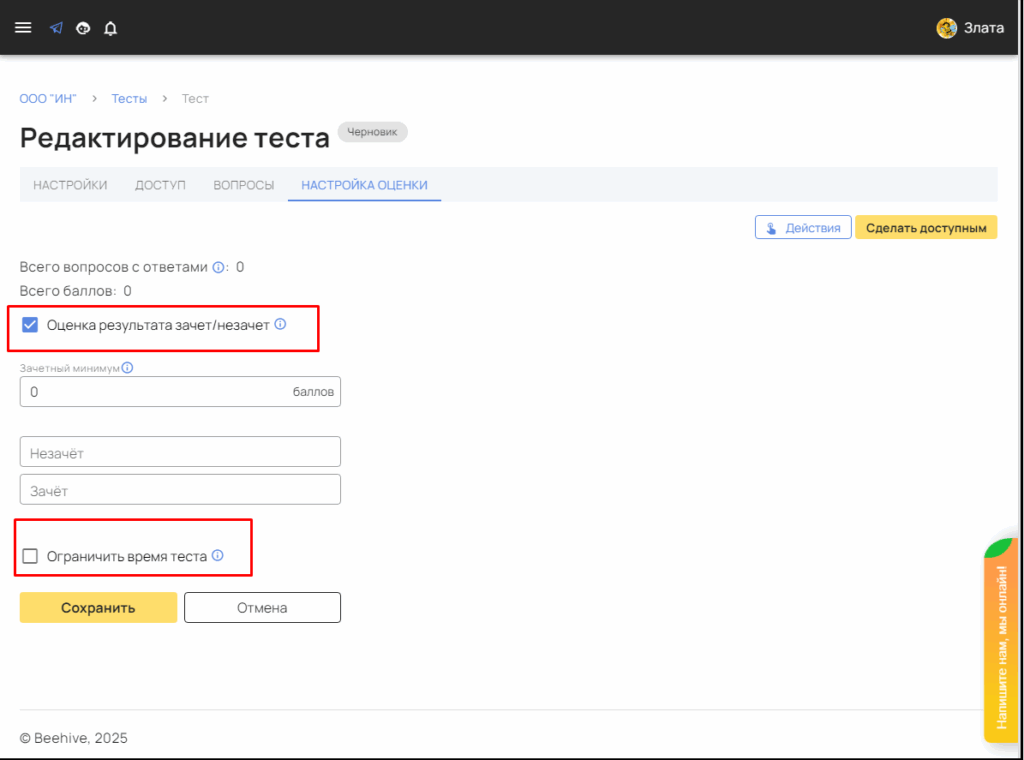Switch to the 'Настройки' tab
Screen dimensions: 1024x760
tap(70, 185)
